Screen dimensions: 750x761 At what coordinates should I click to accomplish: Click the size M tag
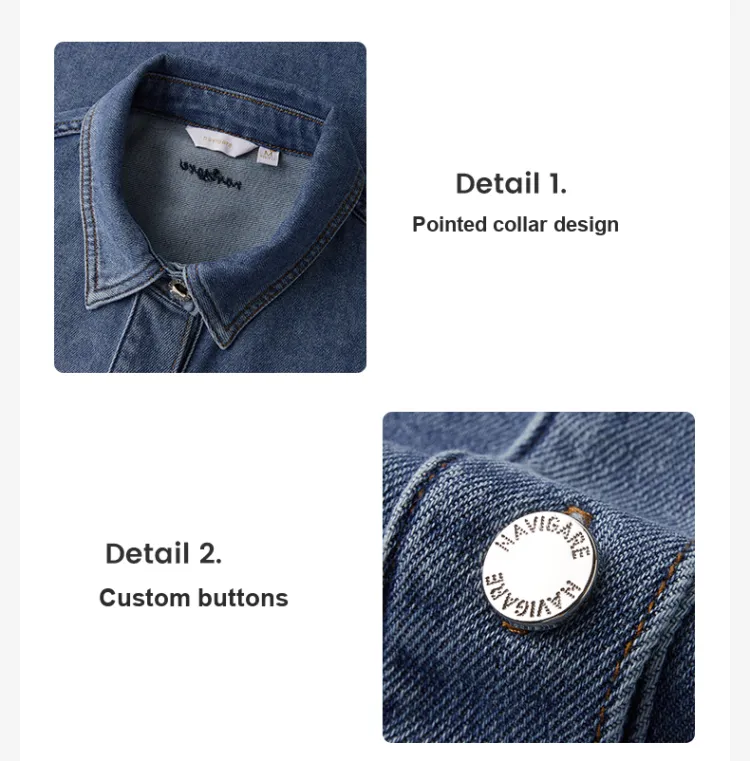[268, 155]
